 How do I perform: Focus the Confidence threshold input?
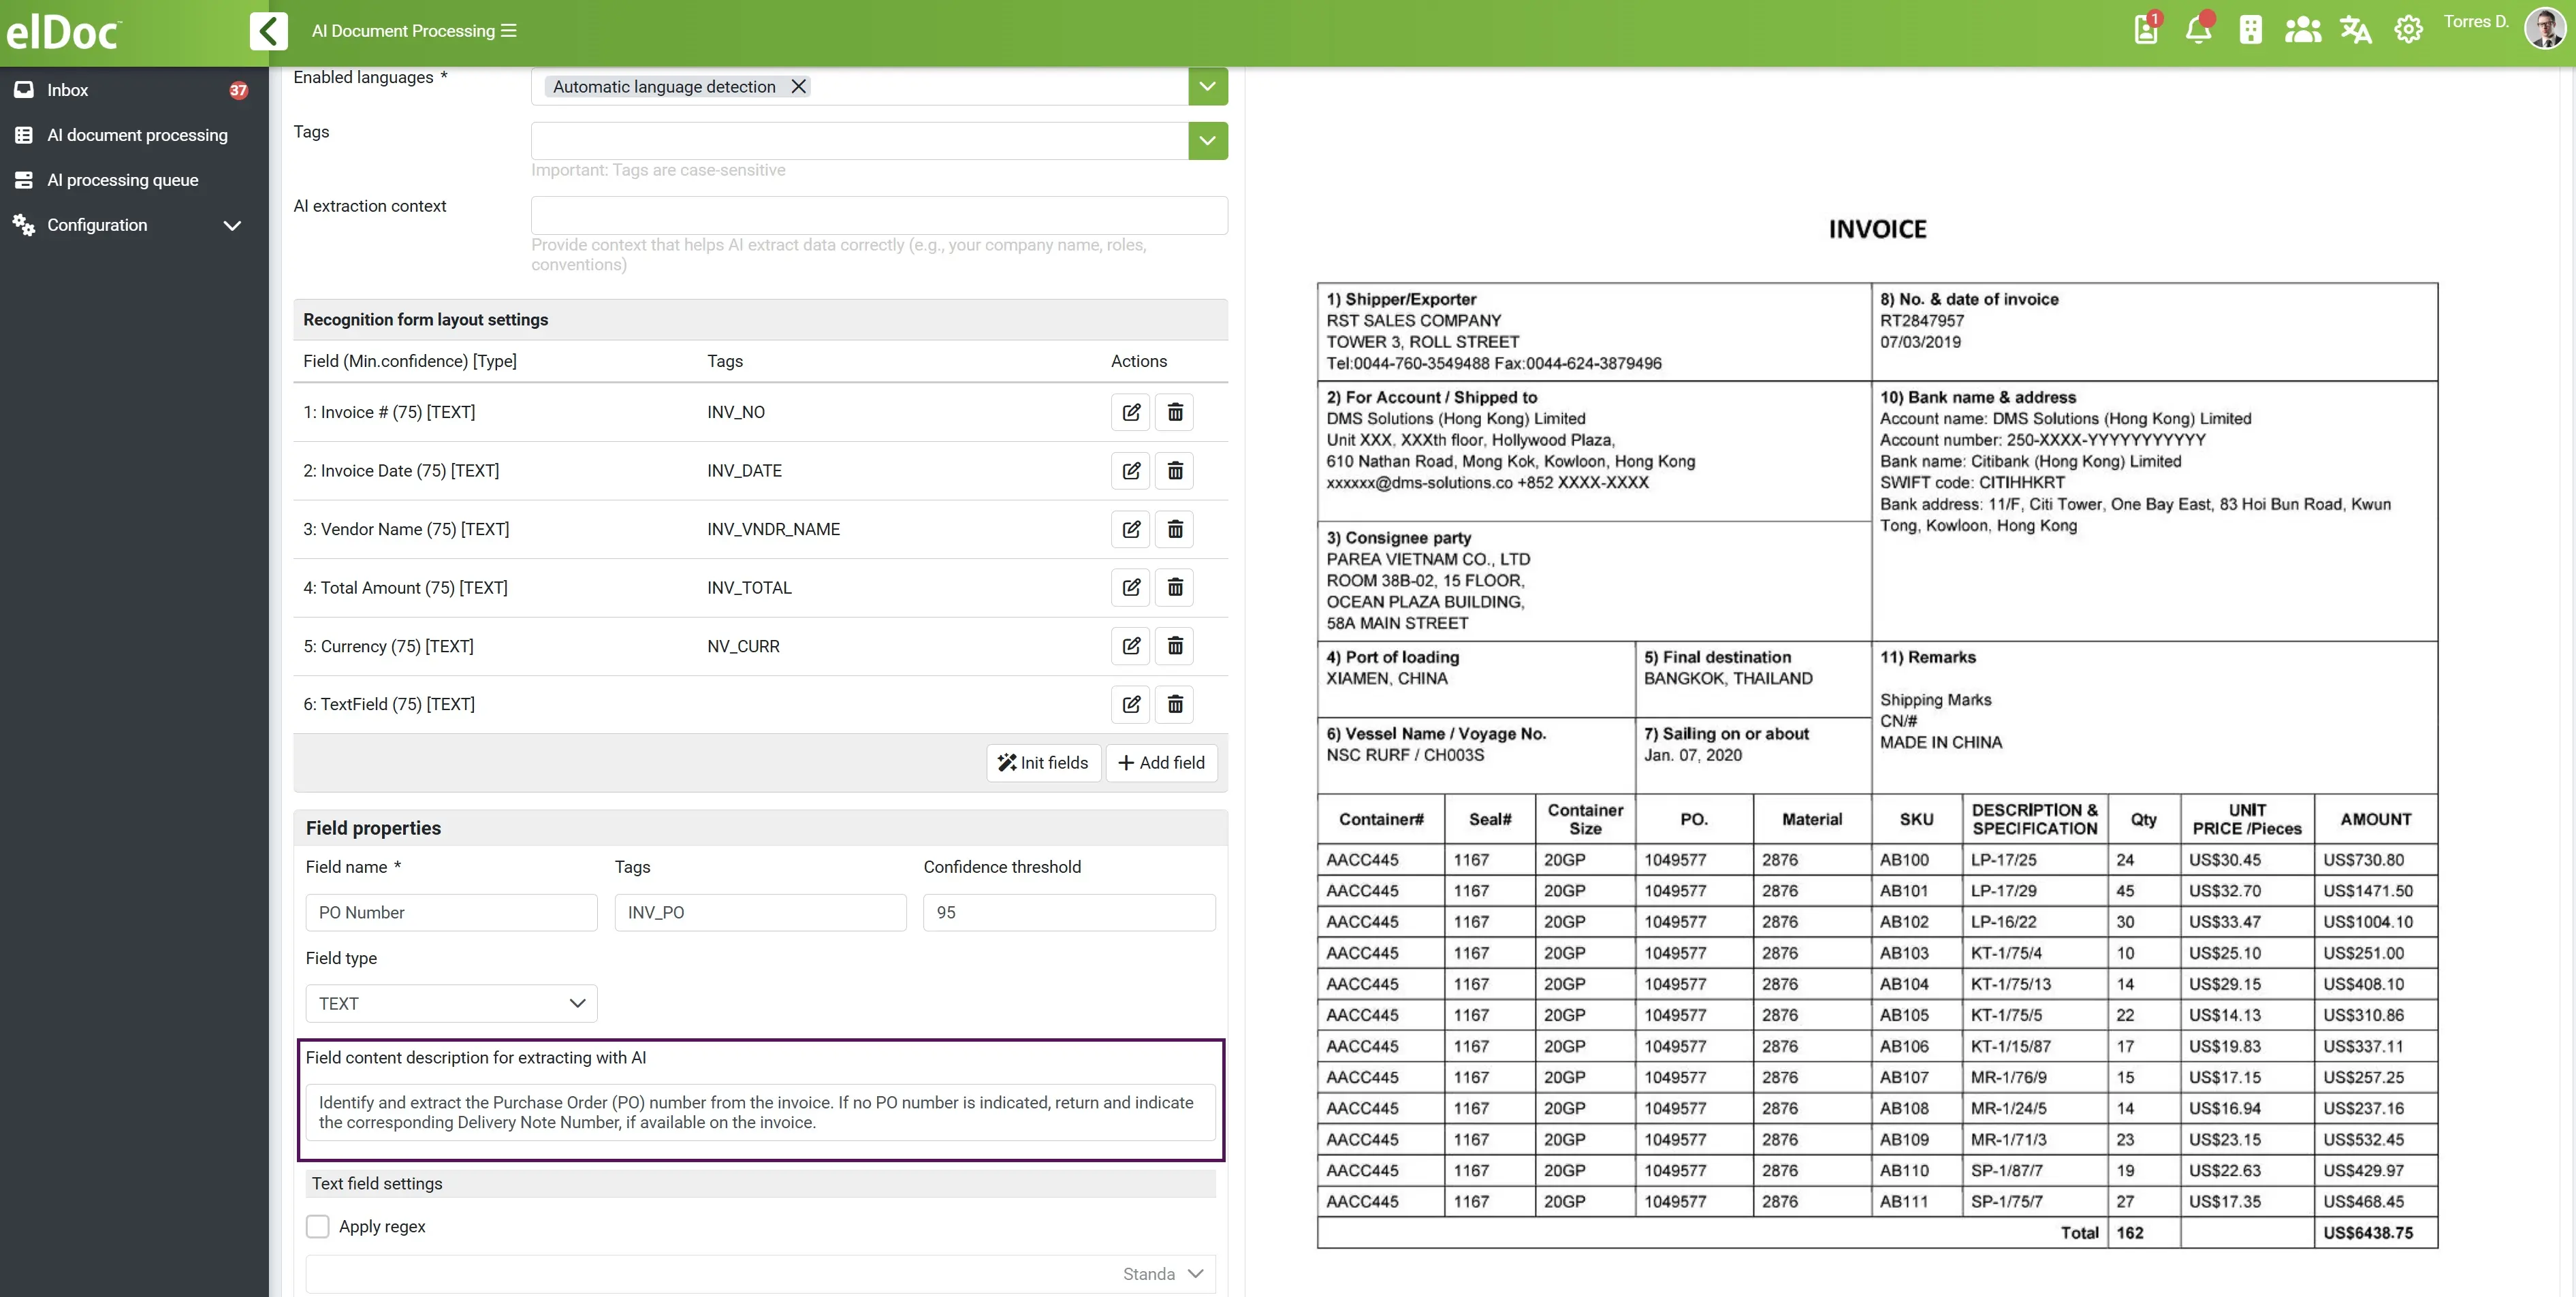(1069, 912)
